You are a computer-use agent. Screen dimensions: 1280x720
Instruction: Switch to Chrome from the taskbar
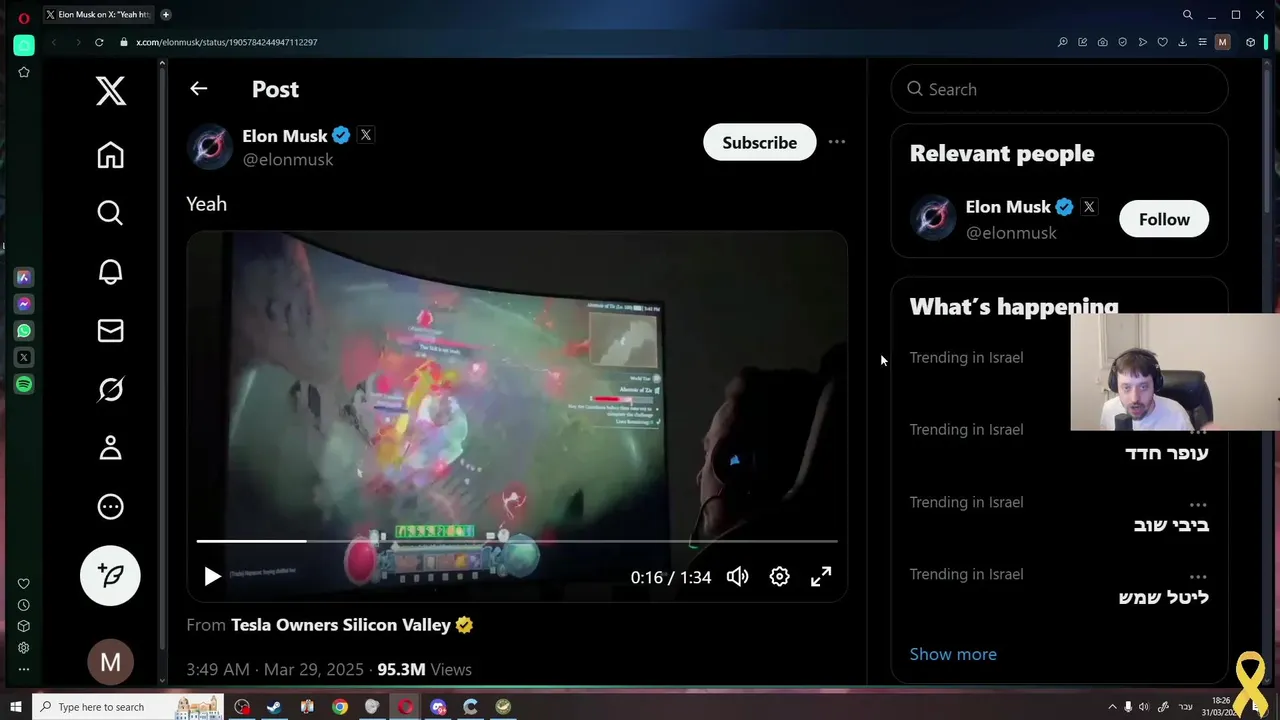click(x=340, y=707)
